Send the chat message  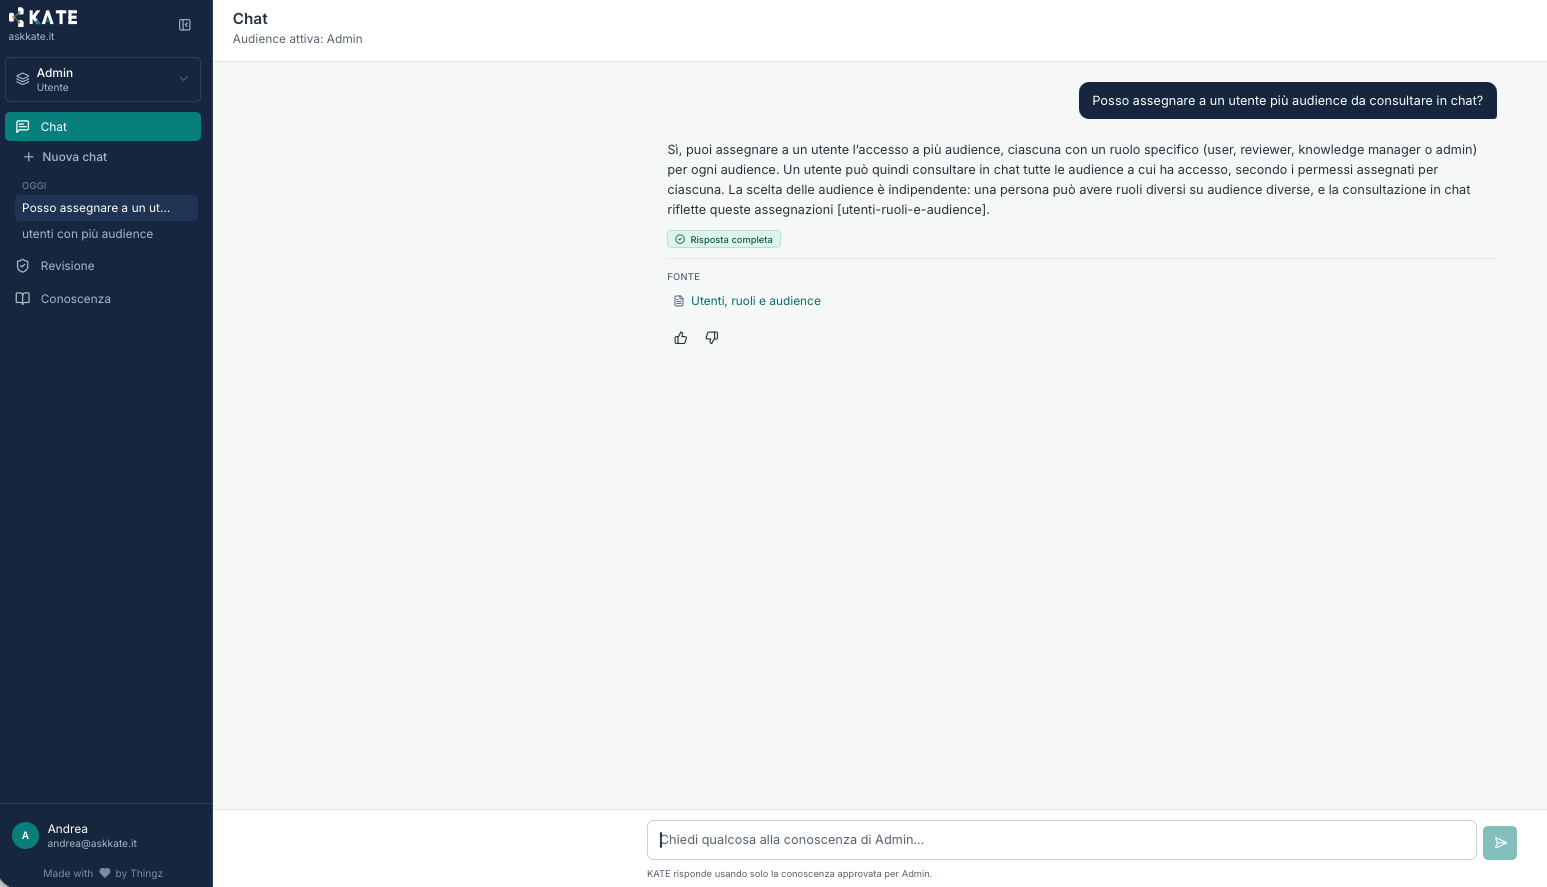coord(1500,842)
